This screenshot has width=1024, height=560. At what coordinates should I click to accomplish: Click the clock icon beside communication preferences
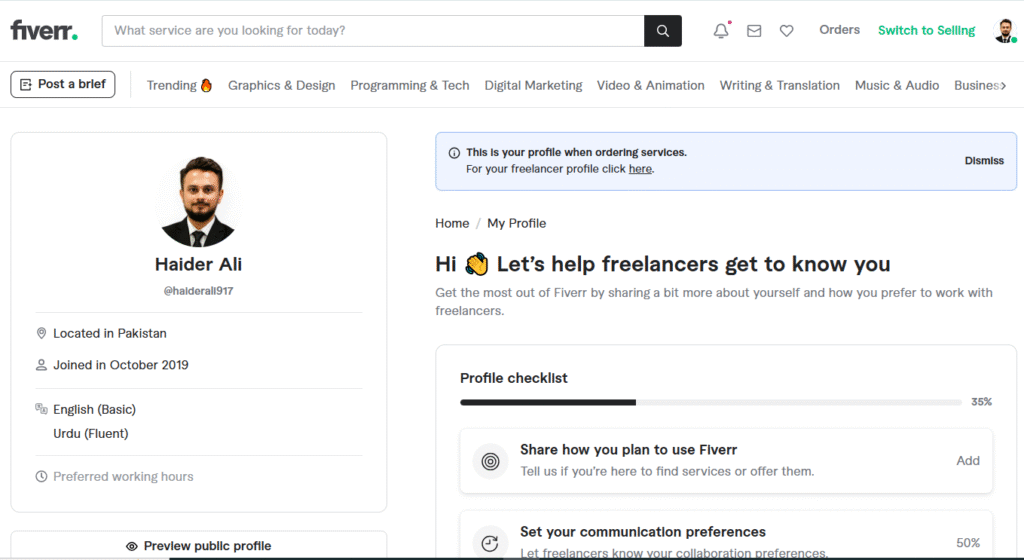click(x=490, y=542)
